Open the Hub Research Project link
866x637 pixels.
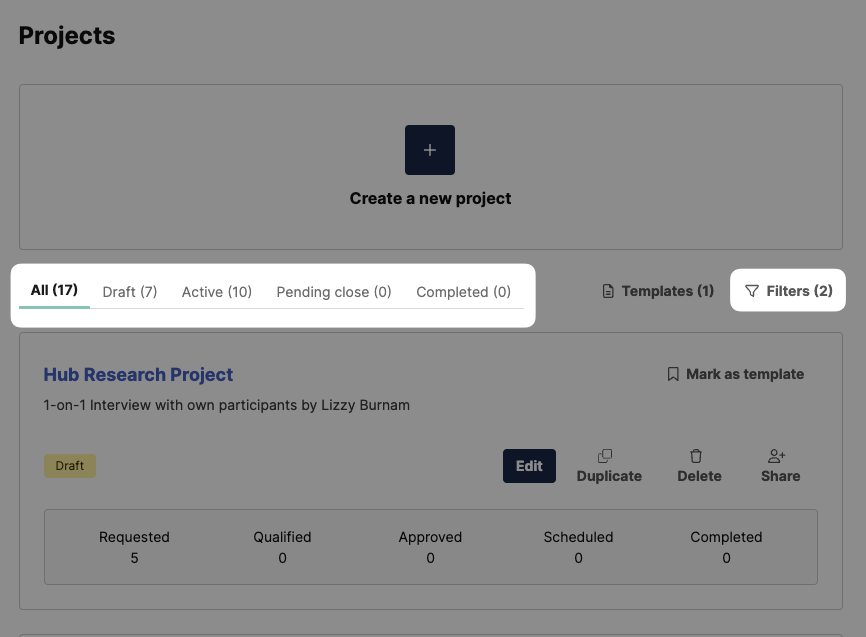point(138,375)
